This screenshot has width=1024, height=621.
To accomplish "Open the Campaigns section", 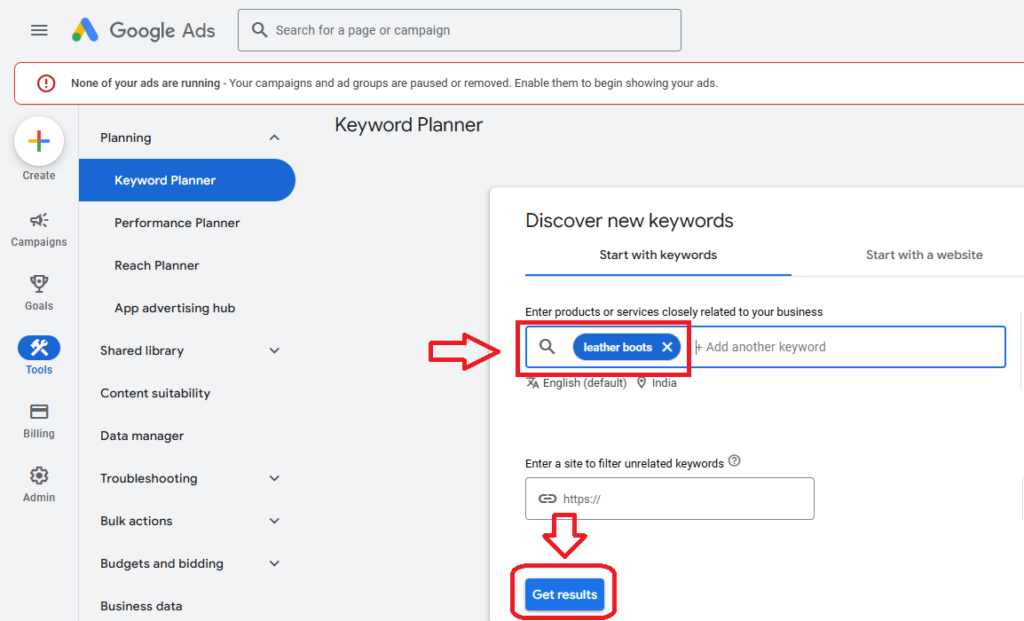I will click(x=39, y=229).
